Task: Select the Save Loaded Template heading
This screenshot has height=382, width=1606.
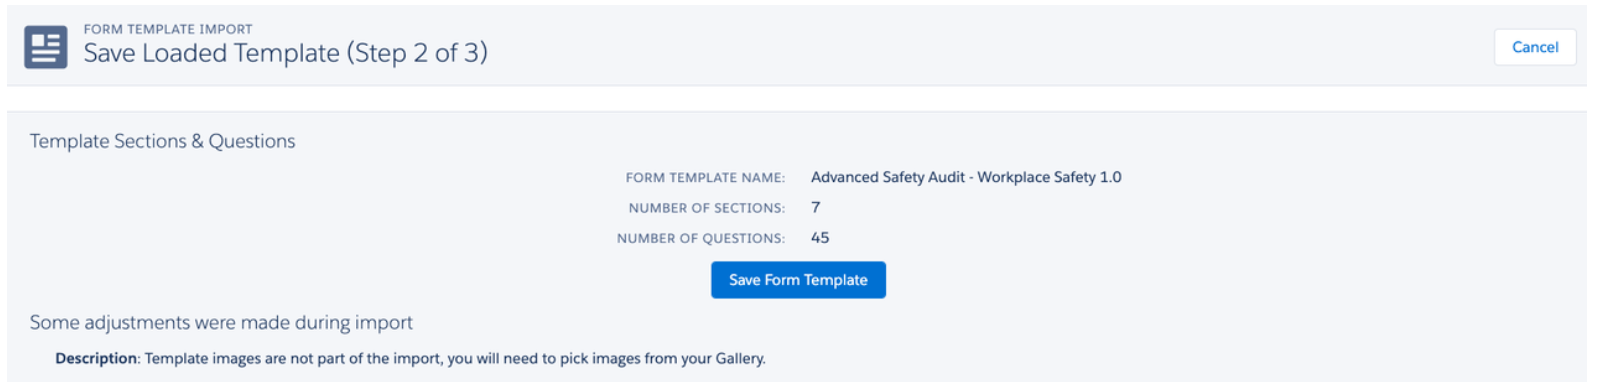Action: click(285, 53)
